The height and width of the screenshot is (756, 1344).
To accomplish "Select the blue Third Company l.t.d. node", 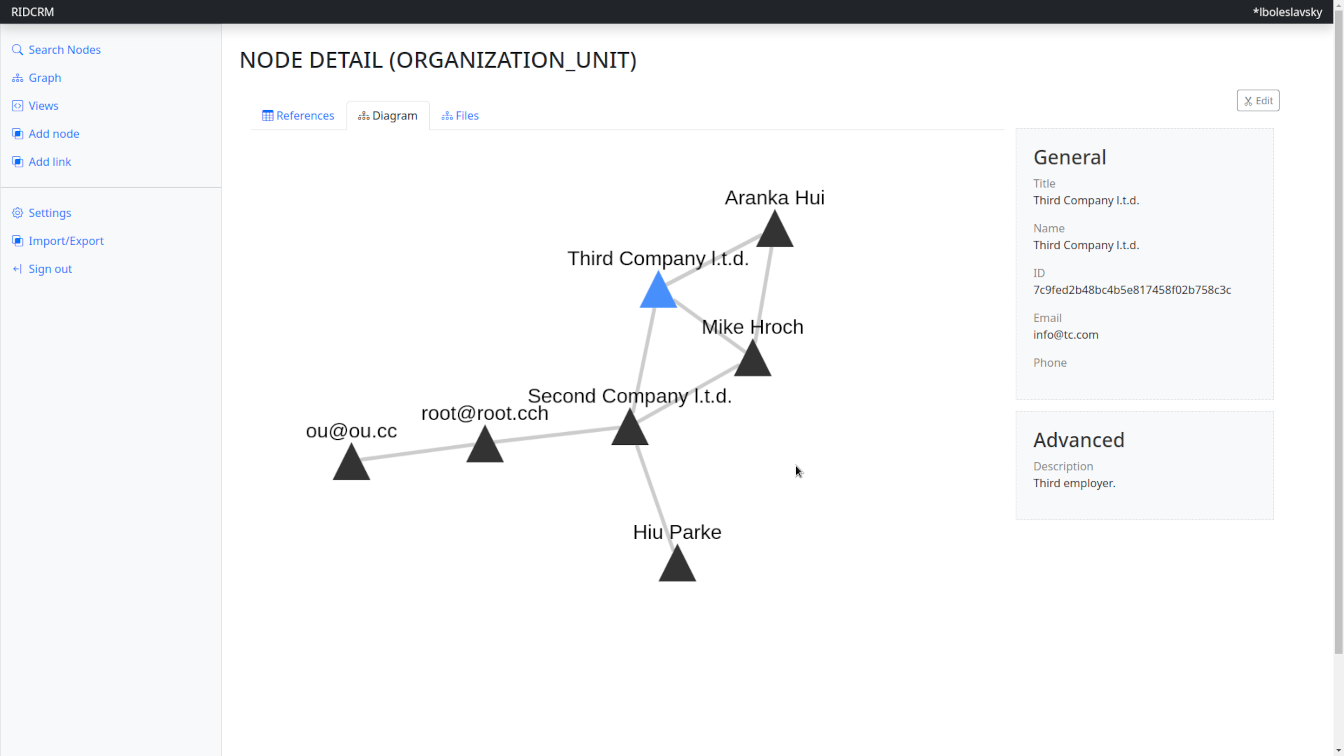I will [x=658, y=292].
